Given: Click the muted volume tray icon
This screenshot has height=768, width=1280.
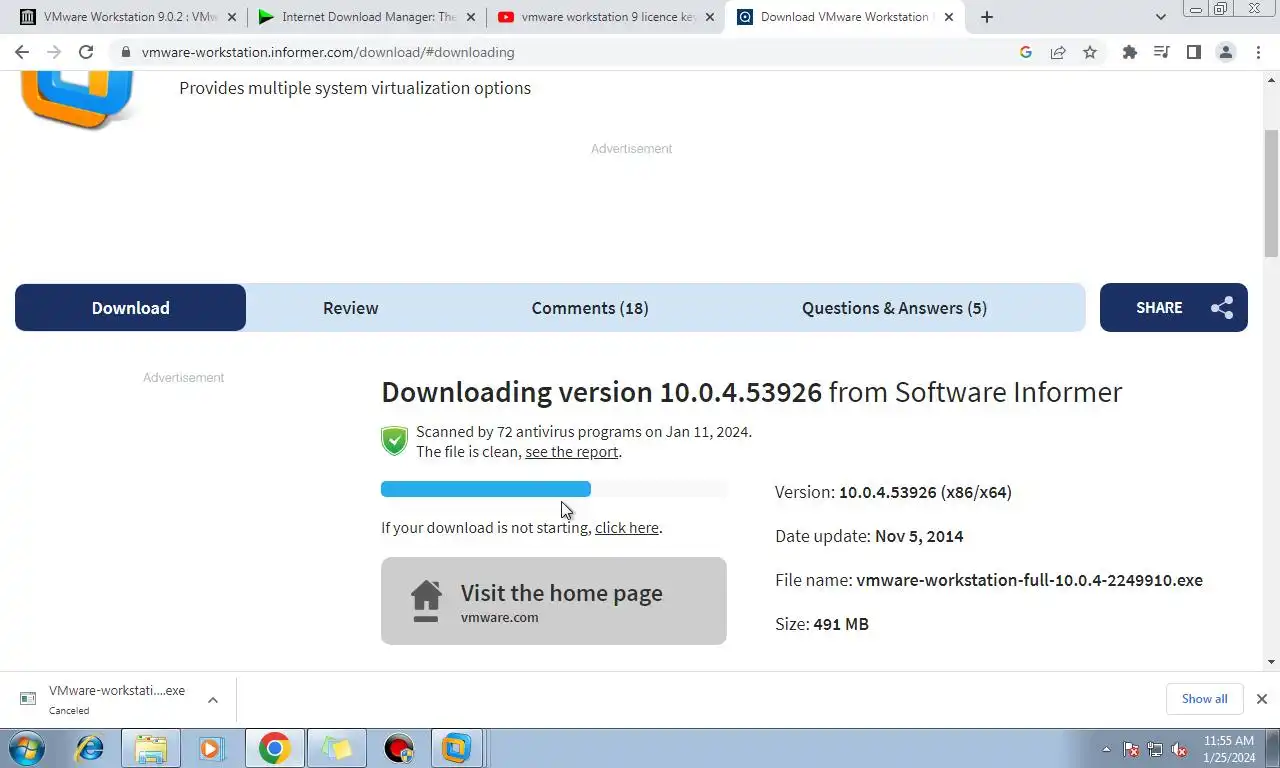Looking at the screenshot, I should (1179, 749).
